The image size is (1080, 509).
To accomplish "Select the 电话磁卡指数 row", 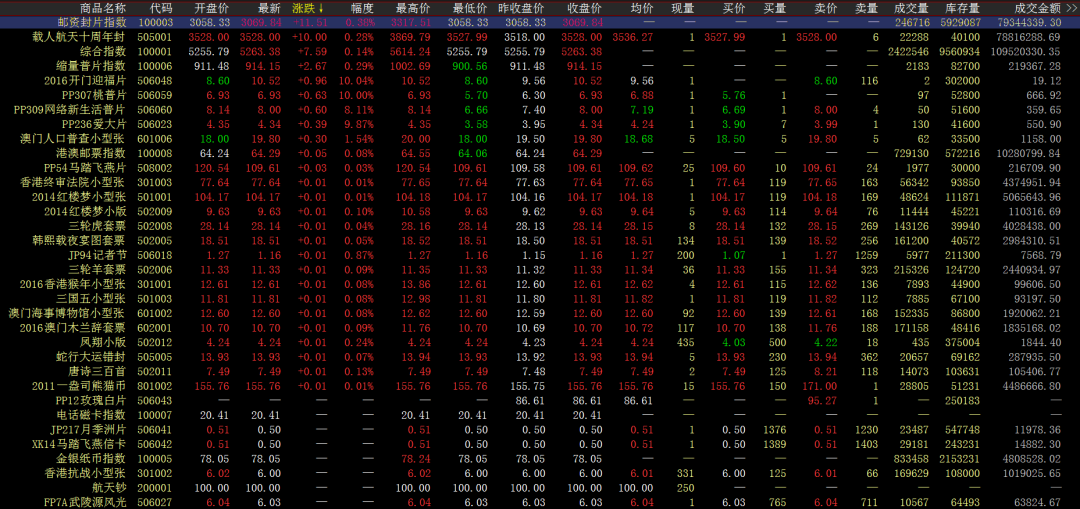I will [x=540, y=415].
